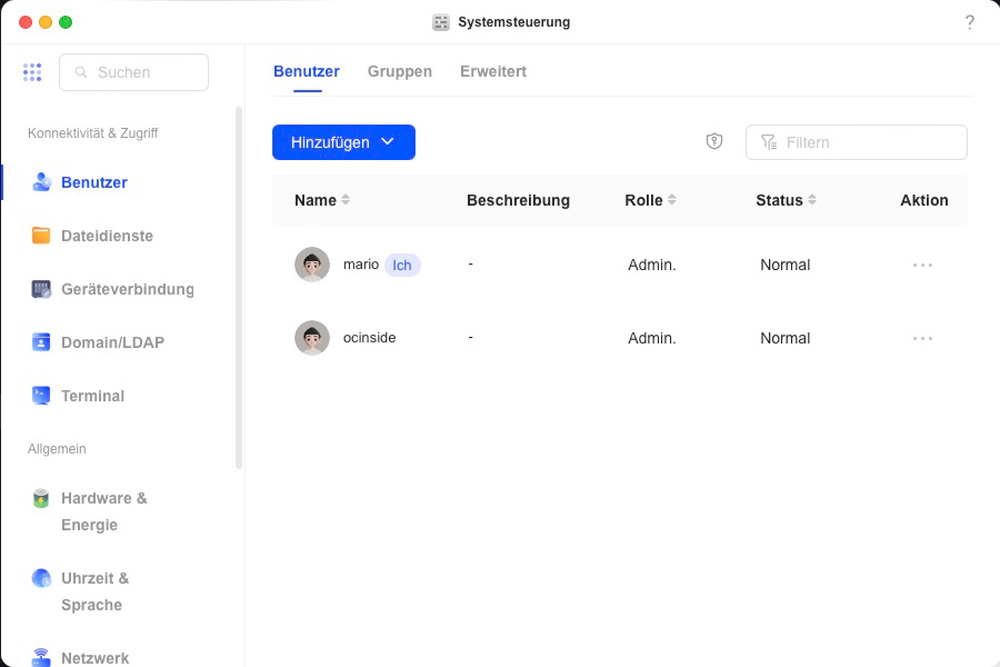This screenshot has height=667, width=1000.
Task: Switch to the Gruppen tab
Action: pyautogui.click(x=399, y=71)
